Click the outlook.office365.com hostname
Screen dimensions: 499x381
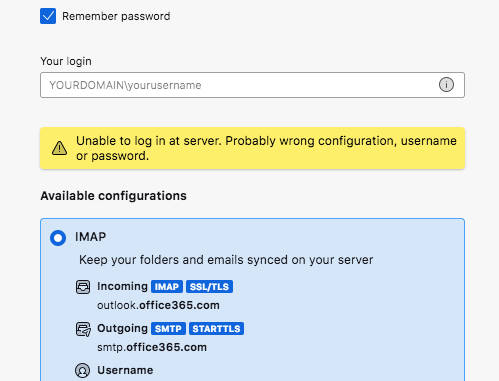158,305
